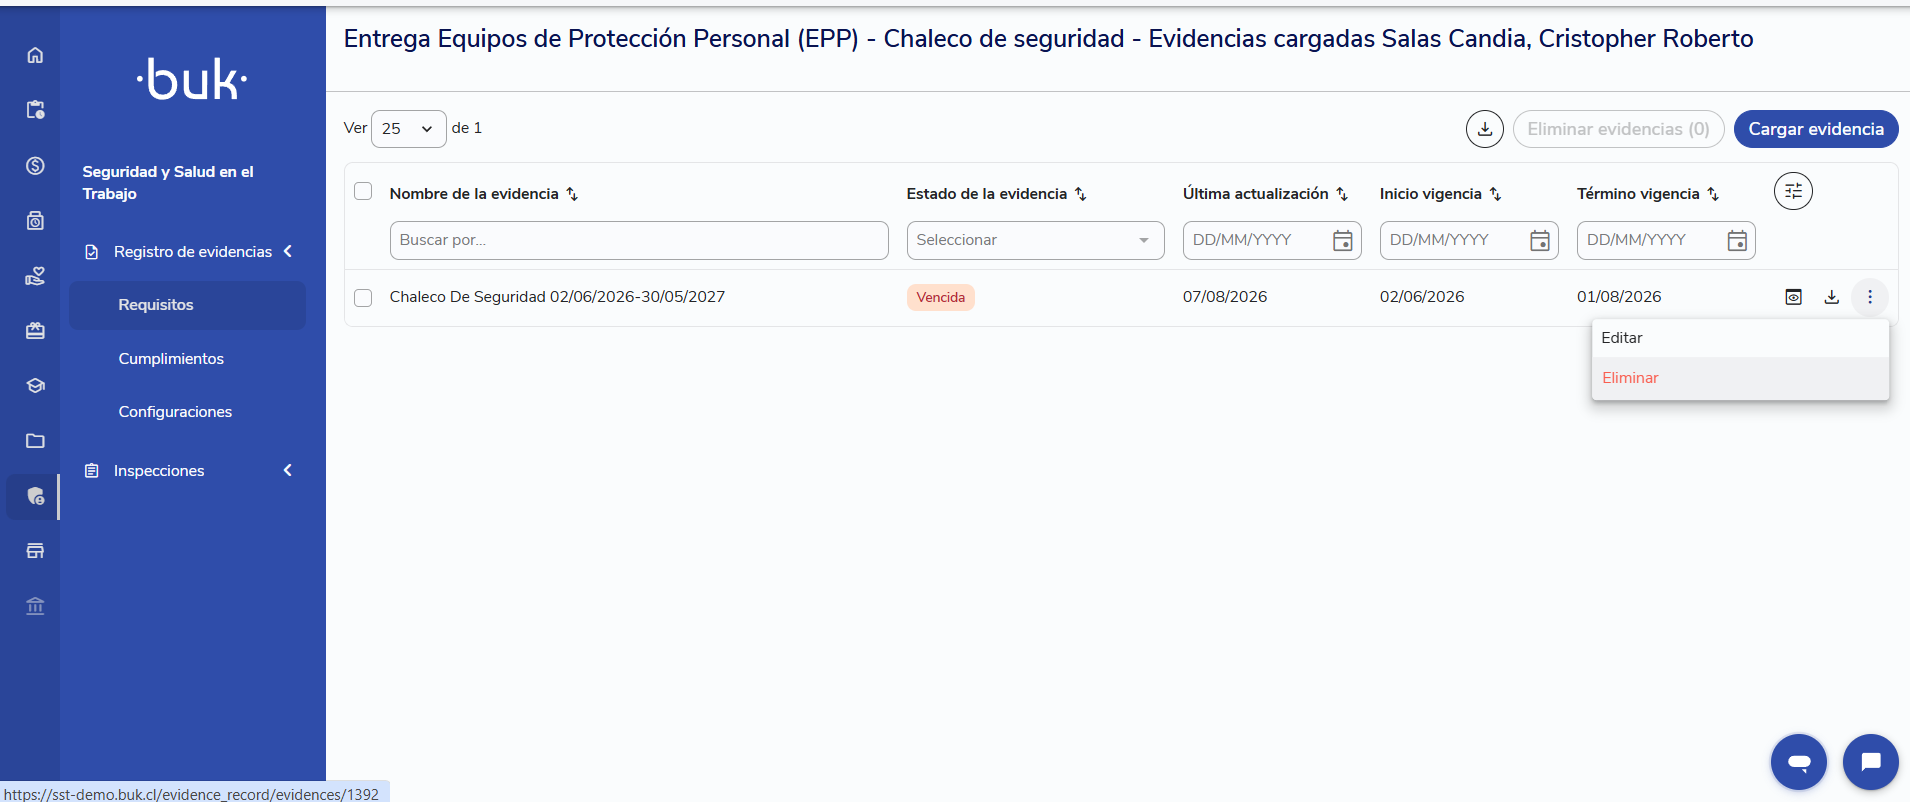
Task: Open the home icon in sidebar
Action: 35,55
